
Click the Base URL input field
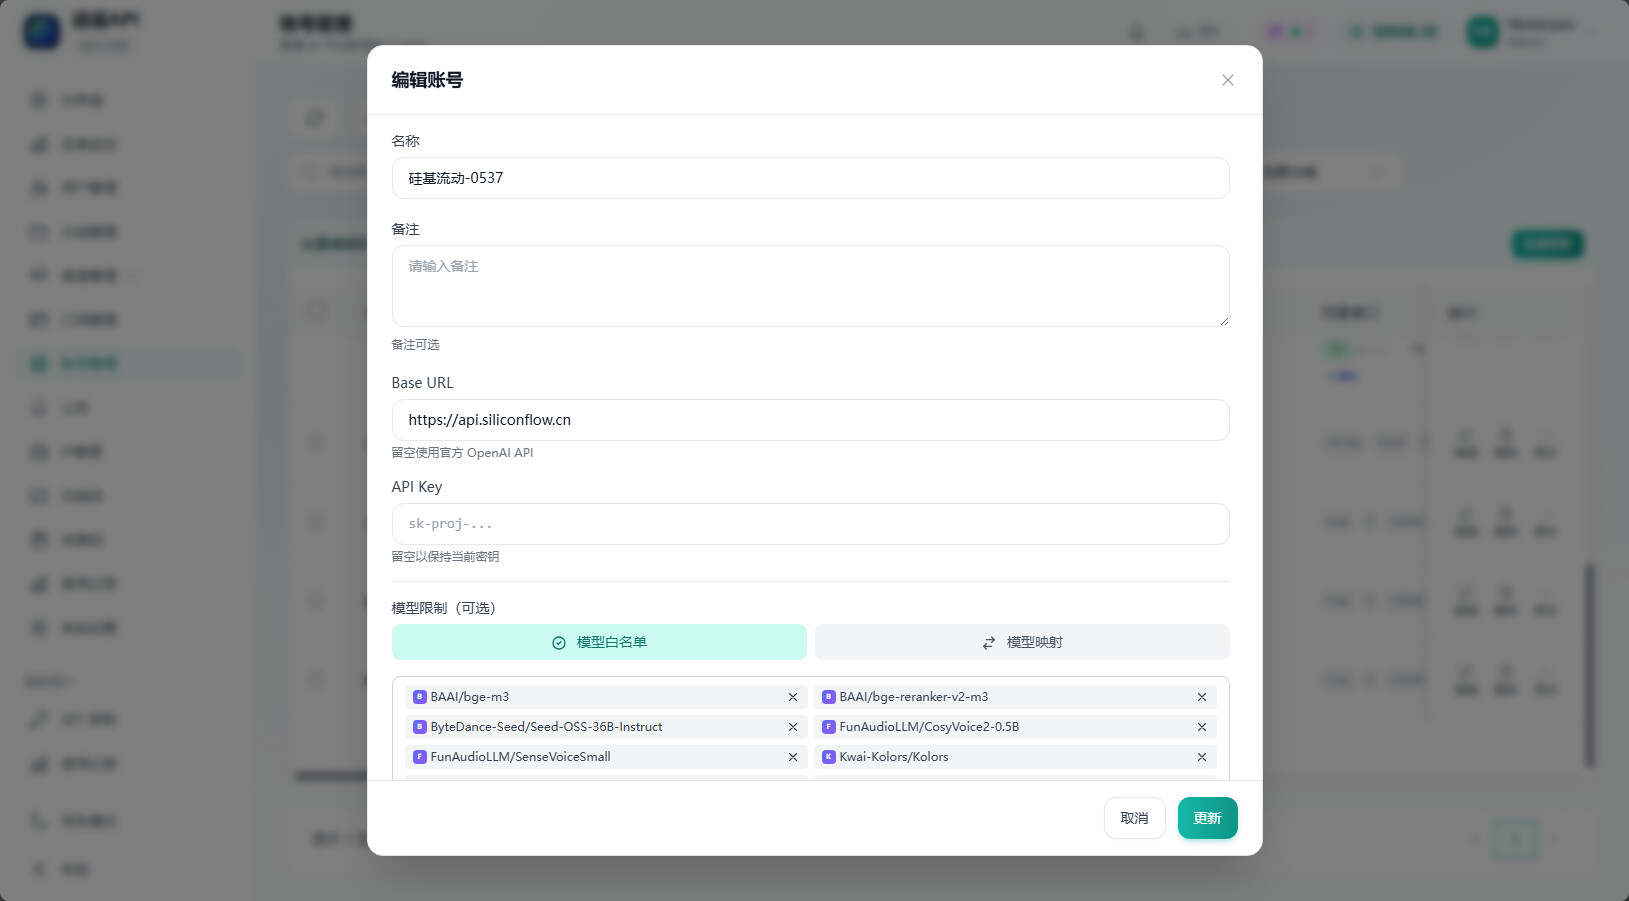coord(810,420)
